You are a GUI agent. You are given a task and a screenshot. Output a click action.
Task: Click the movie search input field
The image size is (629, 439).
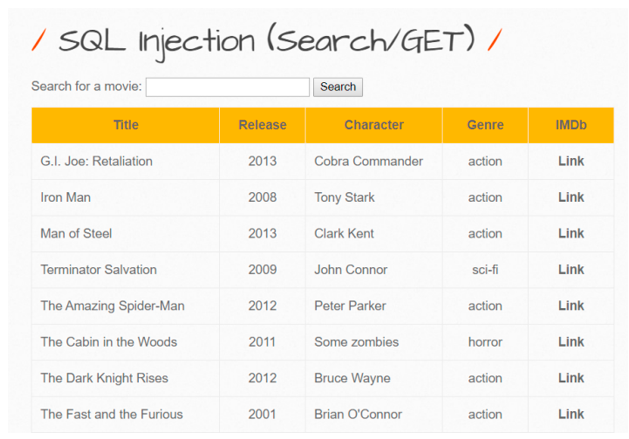point(227,87)
